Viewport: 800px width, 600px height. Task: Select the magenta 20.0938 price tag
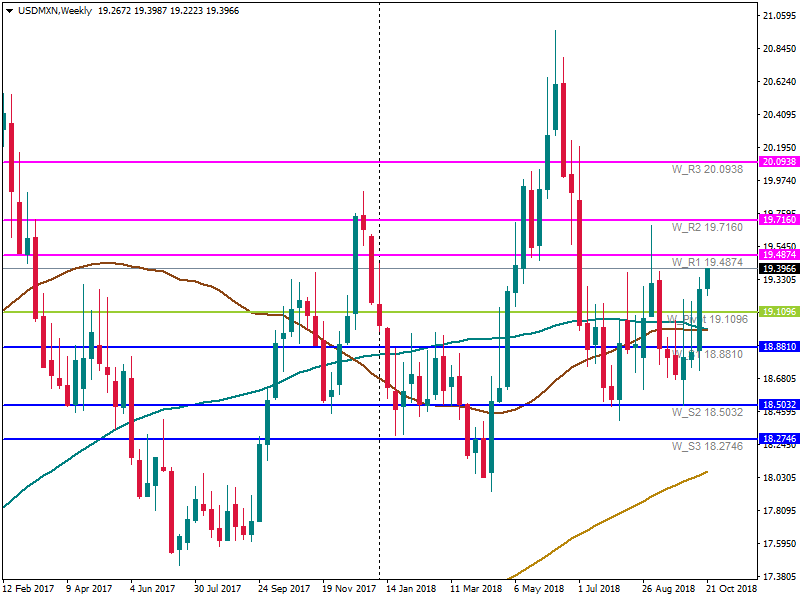click(778, 162)
